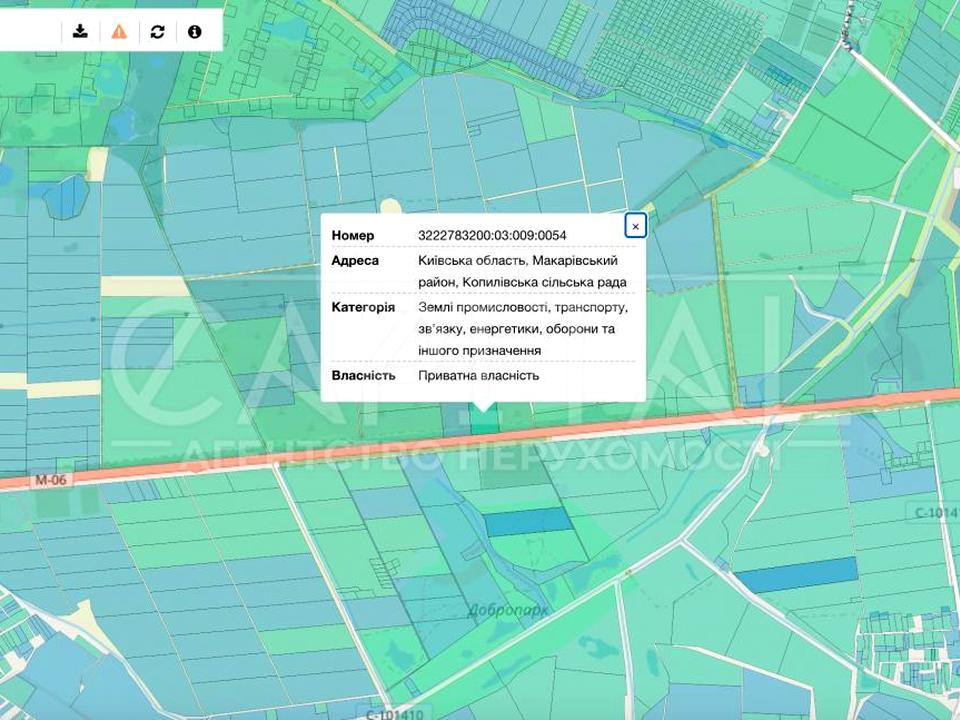
Task: Open the info circle icon
Action: (194, 31)
